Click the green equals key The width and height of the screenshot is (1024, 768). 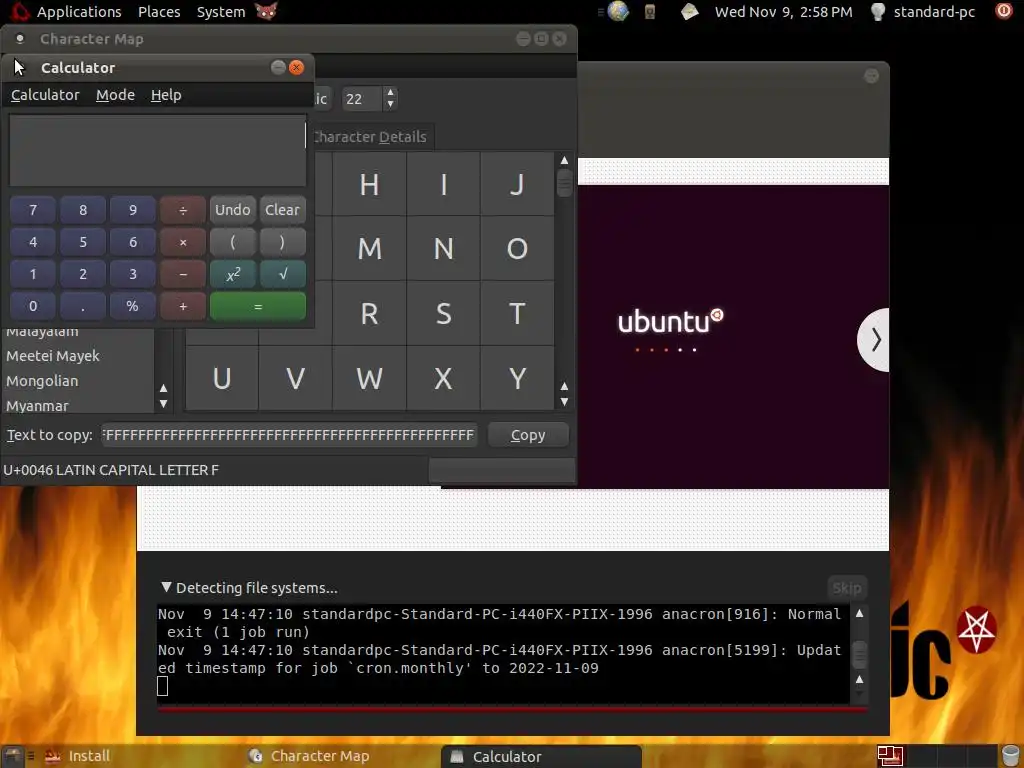coord(258,306)
